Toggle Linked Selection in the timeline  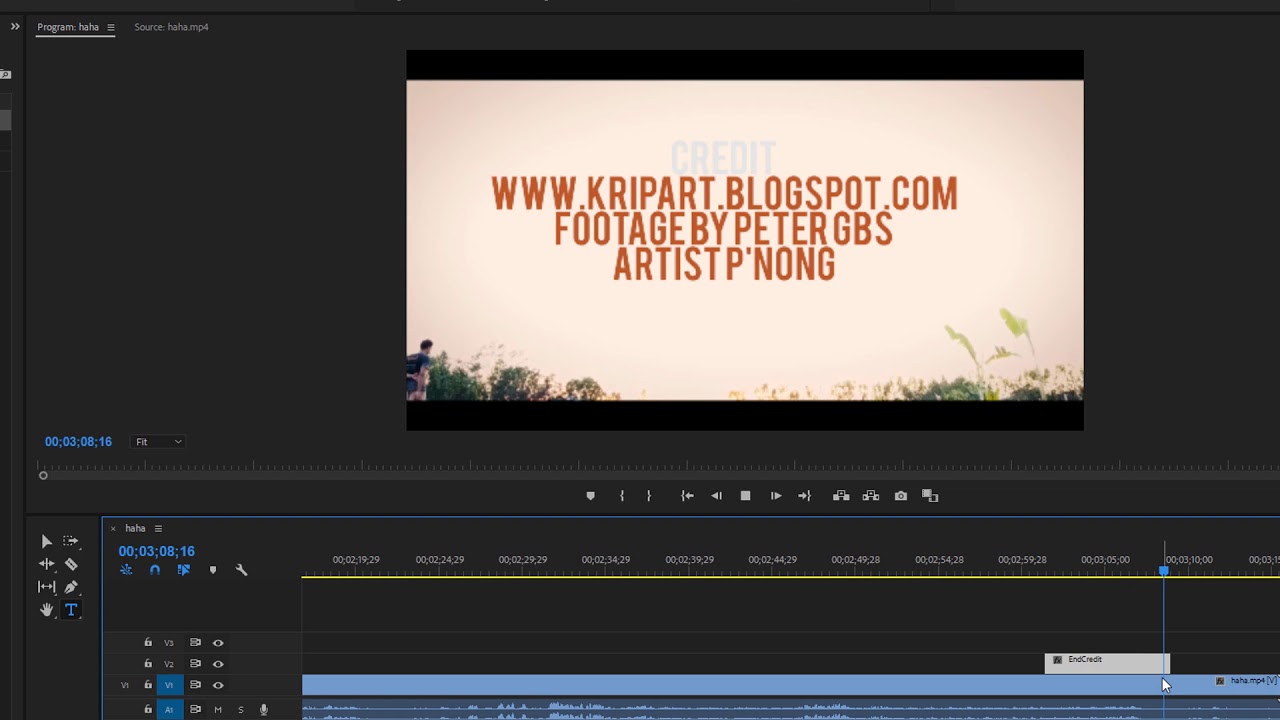tap(183, 570)
